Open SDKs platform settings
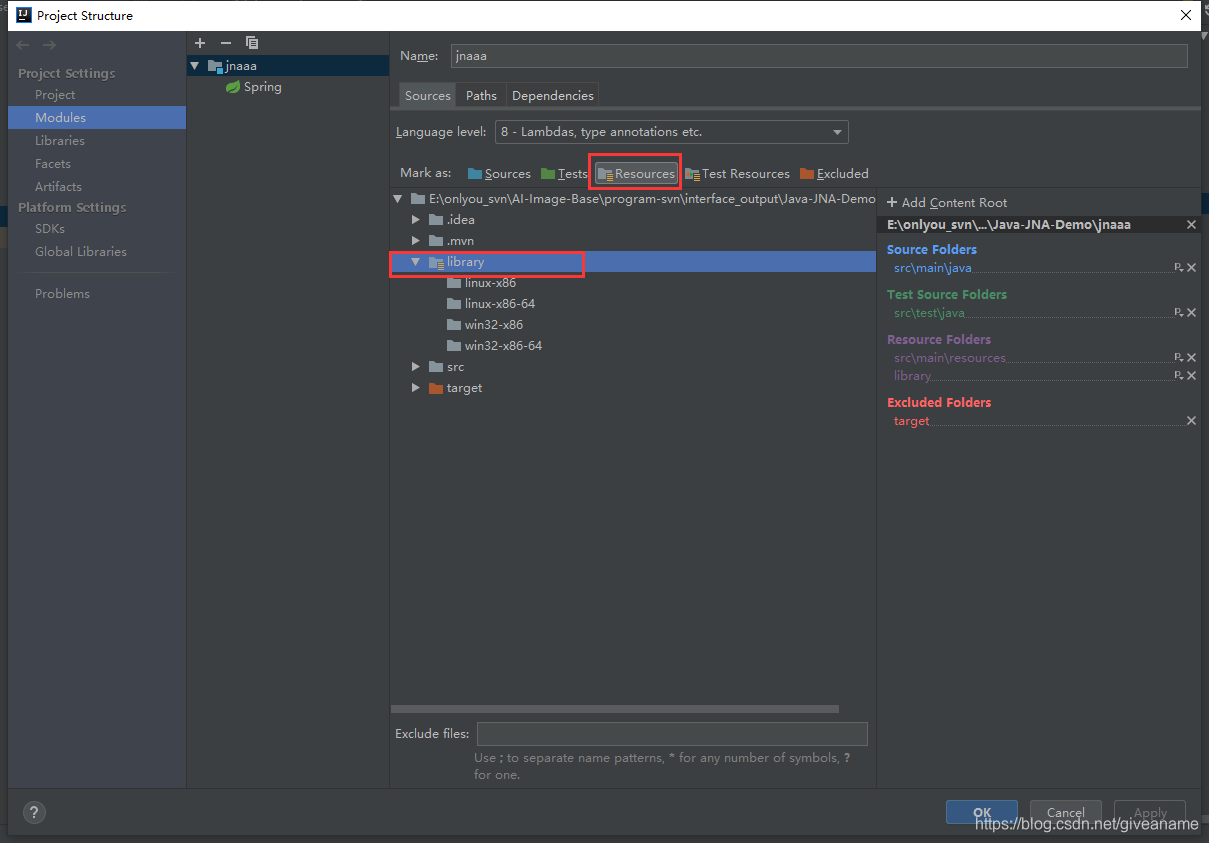The image size is (1209, 843). pos(50,229)
